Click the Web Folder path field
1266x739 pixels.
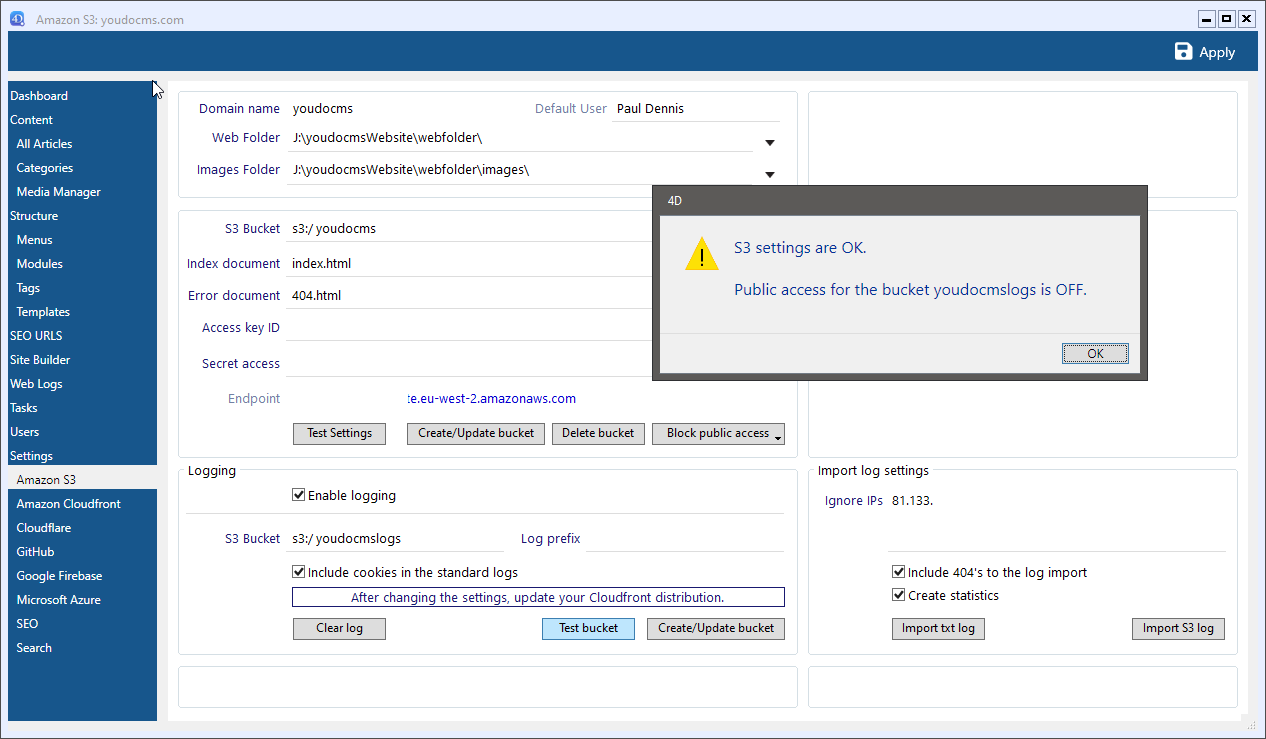click(x=520, y=138)
